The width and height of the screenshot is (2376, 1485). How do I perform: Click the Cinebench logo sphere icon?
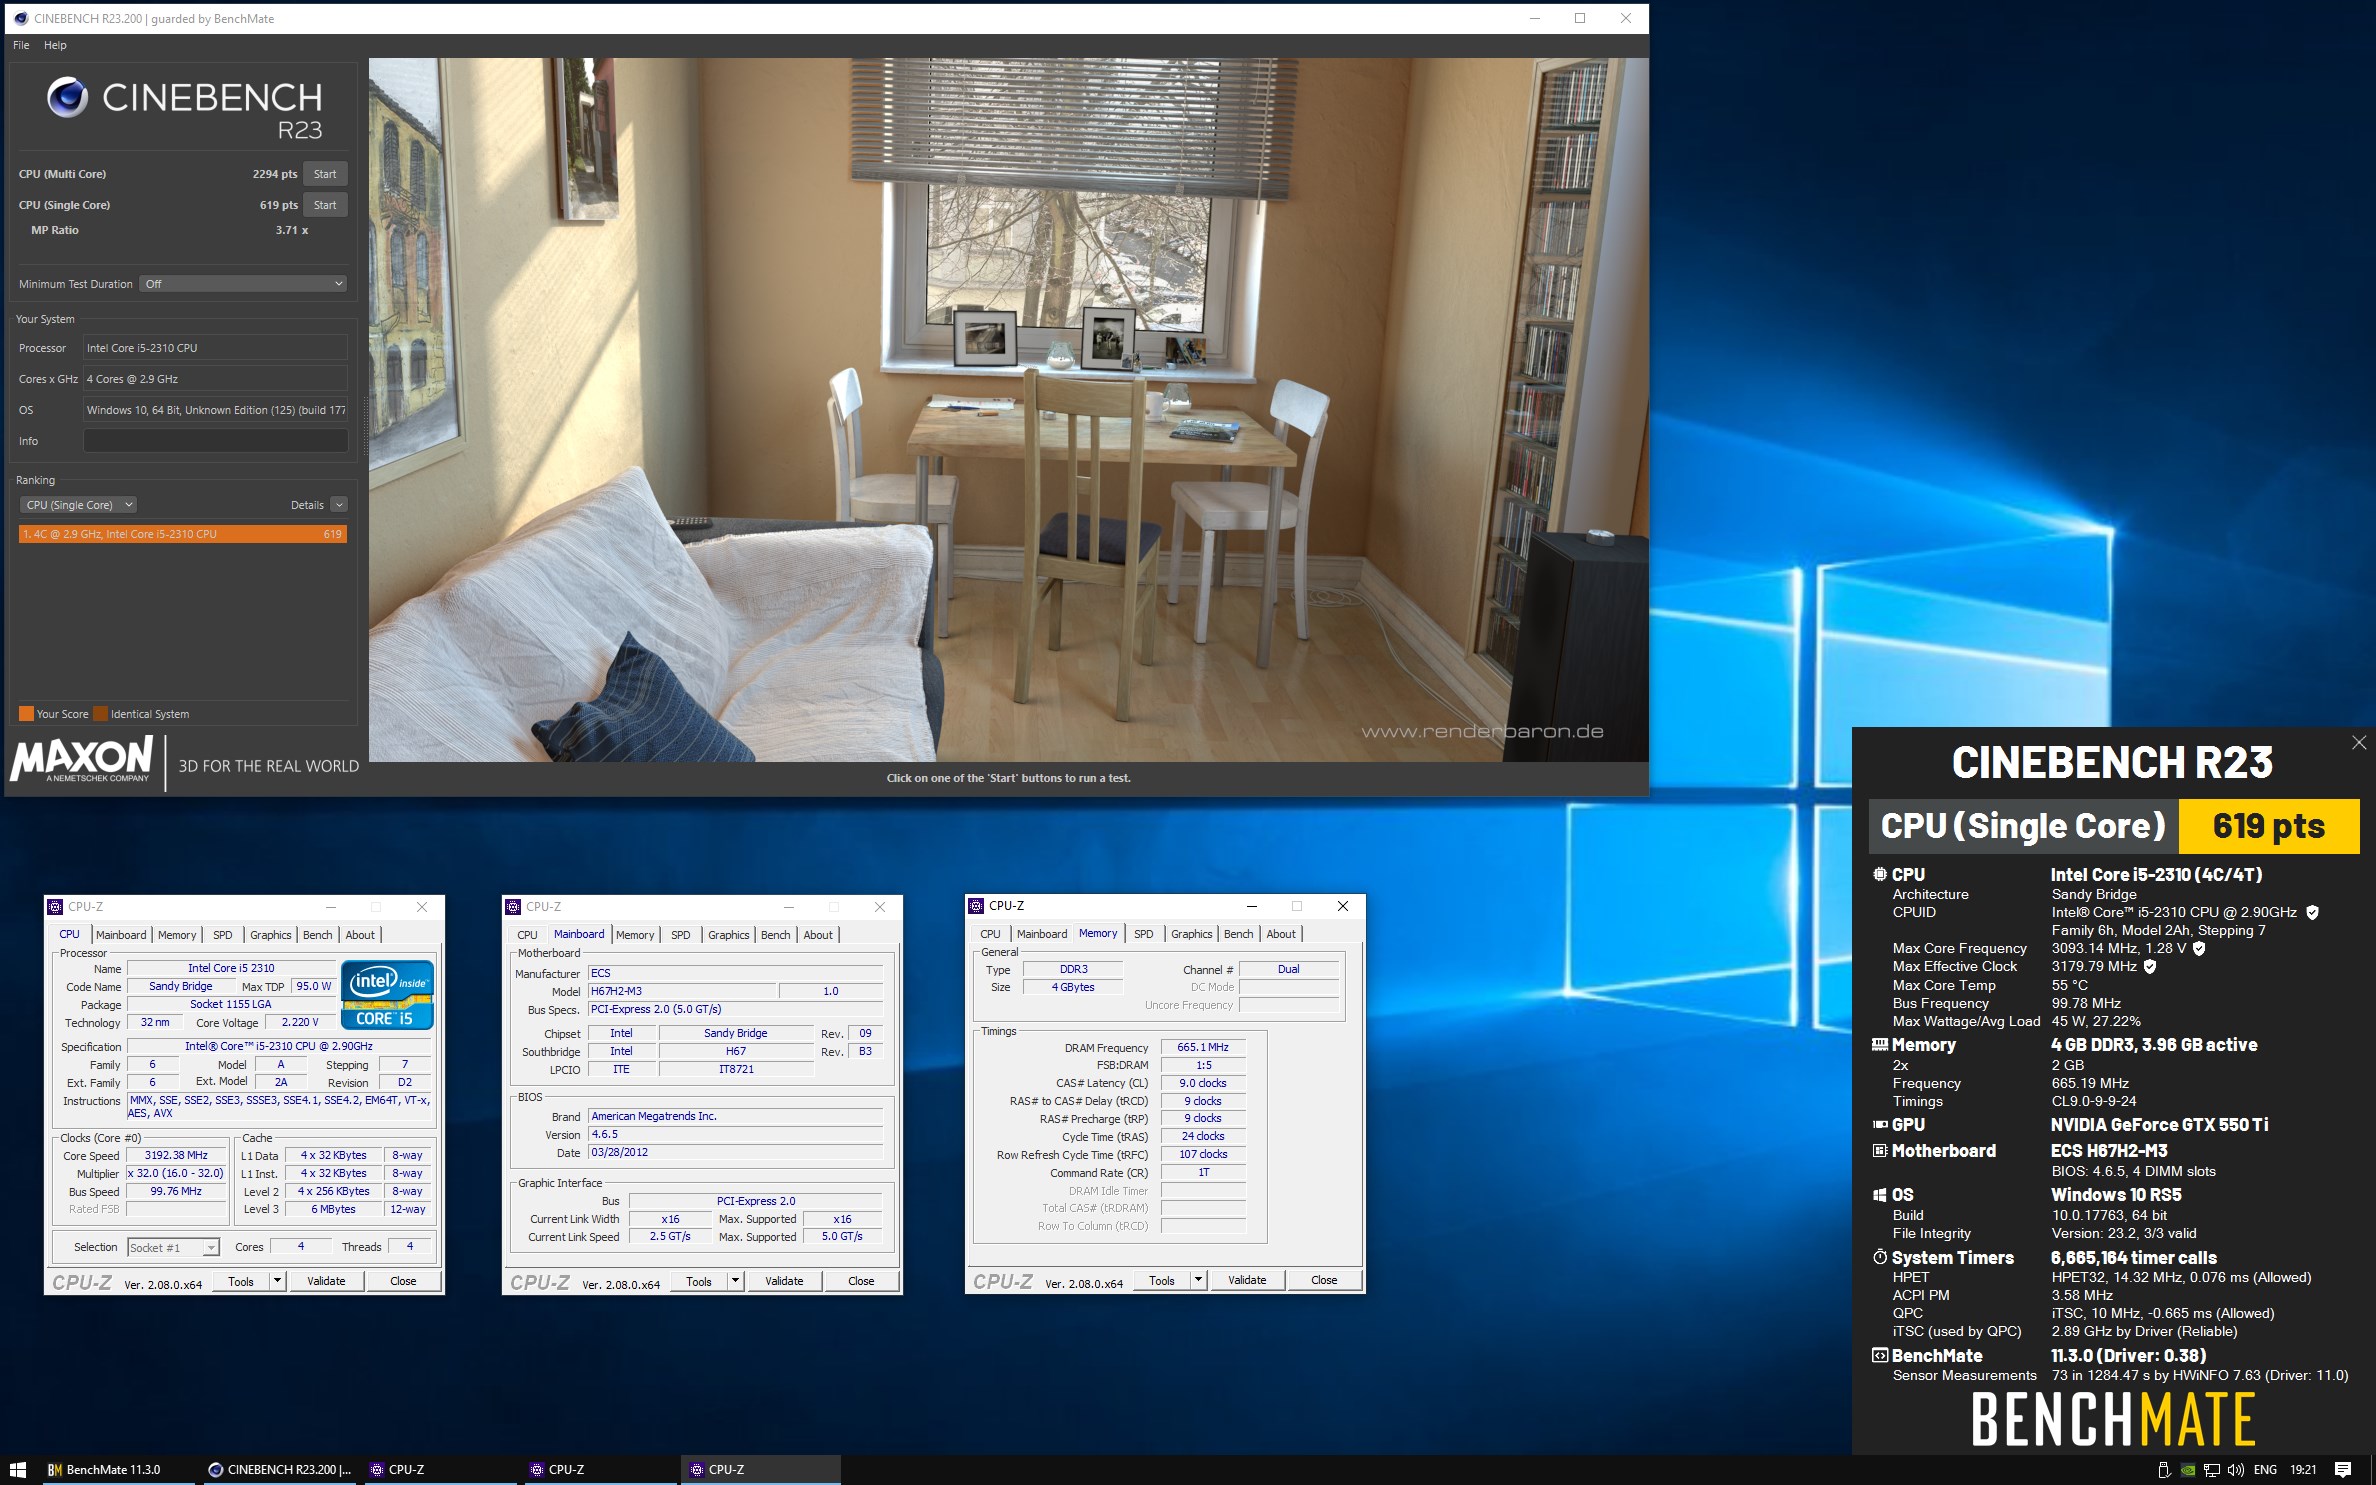[68, 98]
